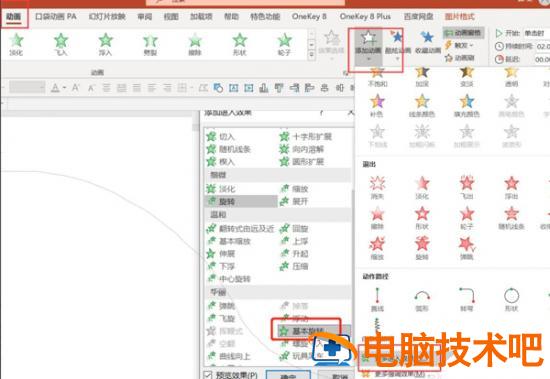Choose the 弹跳 exit effect

pos(467,248)
